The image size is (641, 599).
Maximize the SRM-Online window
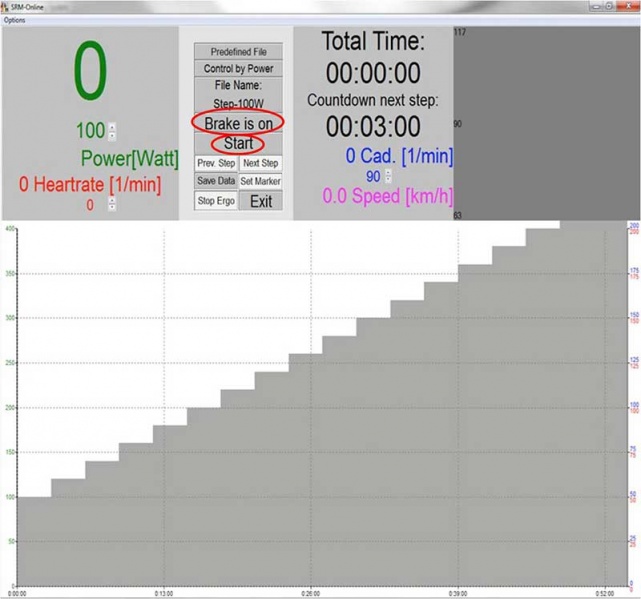coord(609,6)
